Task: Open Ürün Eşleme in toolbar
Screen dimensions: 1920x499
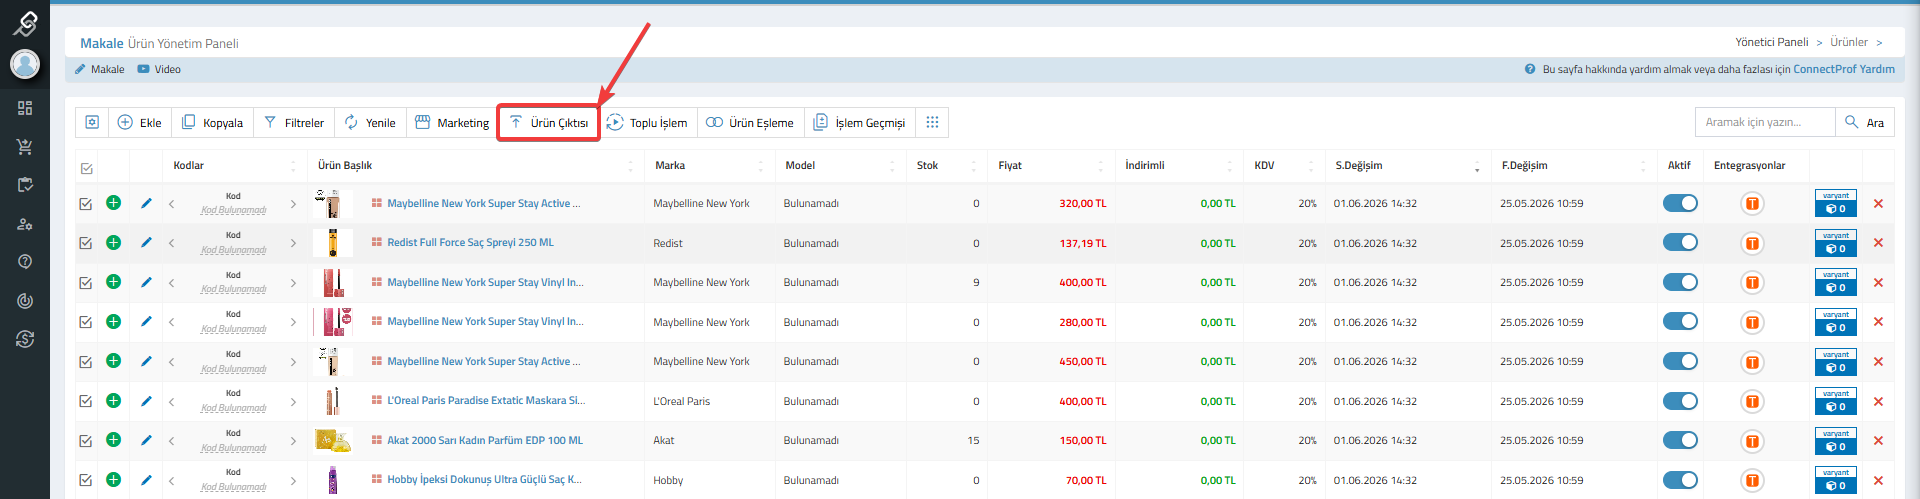Action: (x=749, y=122)
